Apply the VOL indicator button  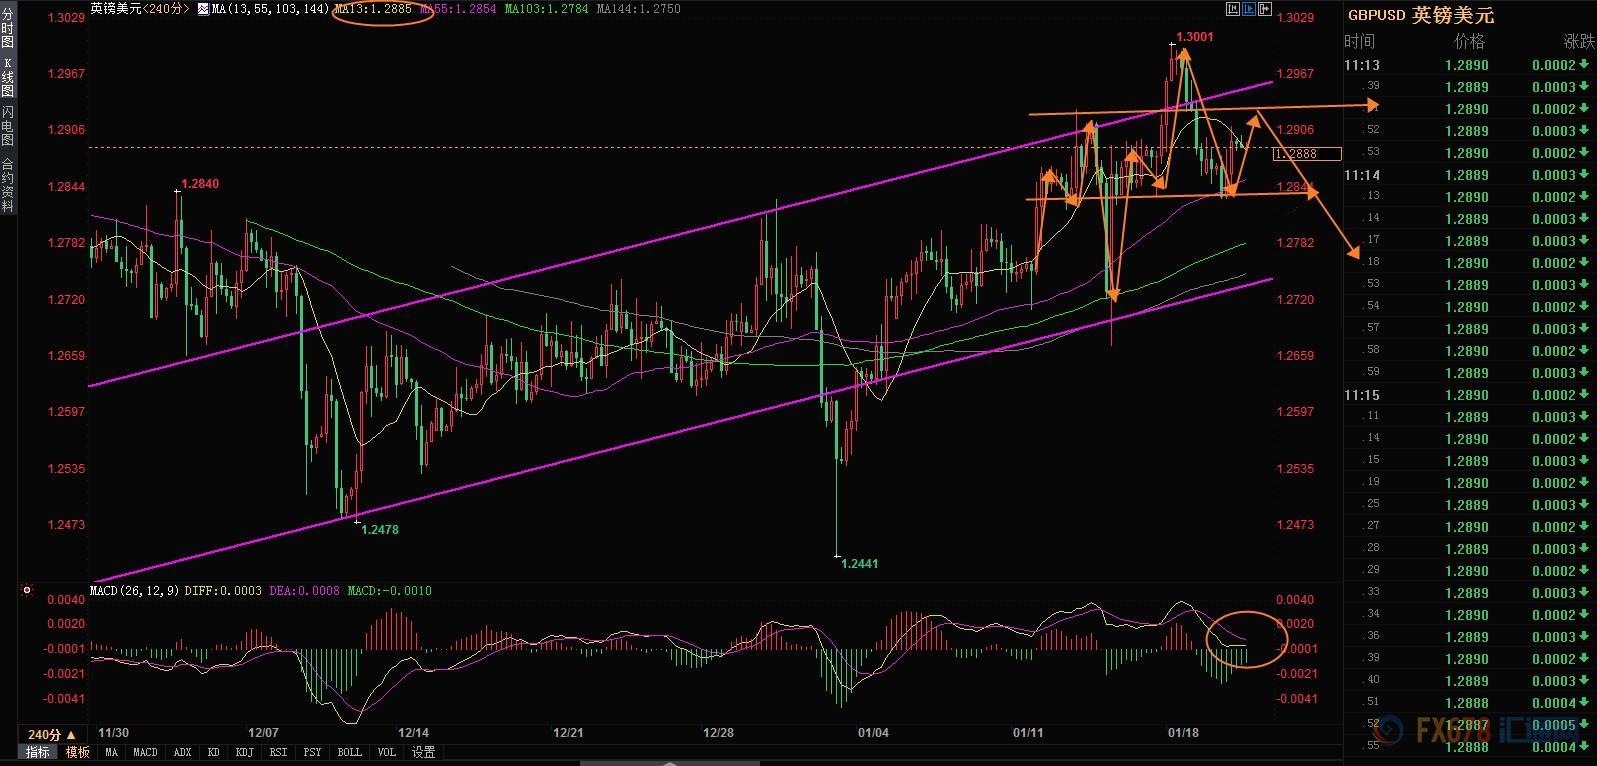coord(387,752)
